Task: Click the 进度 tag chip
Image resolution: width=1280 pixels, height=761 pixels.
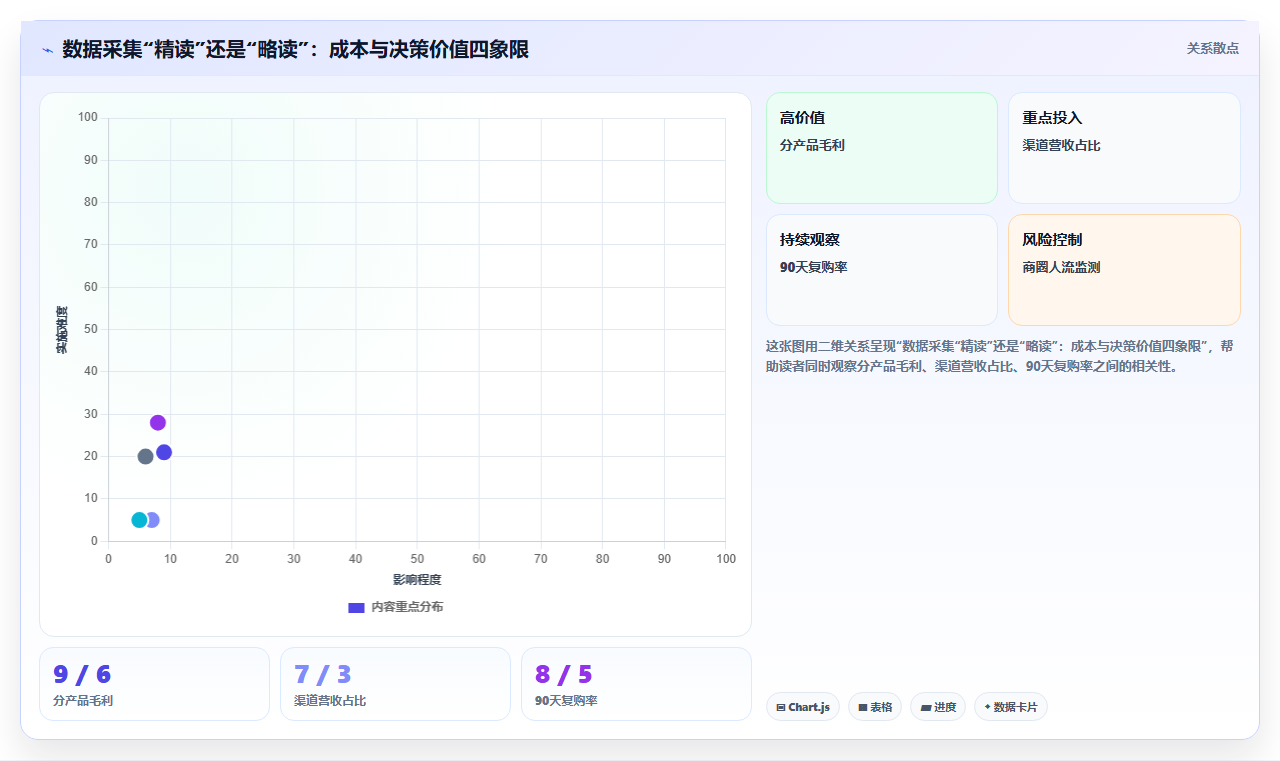Action: (938, 707)
